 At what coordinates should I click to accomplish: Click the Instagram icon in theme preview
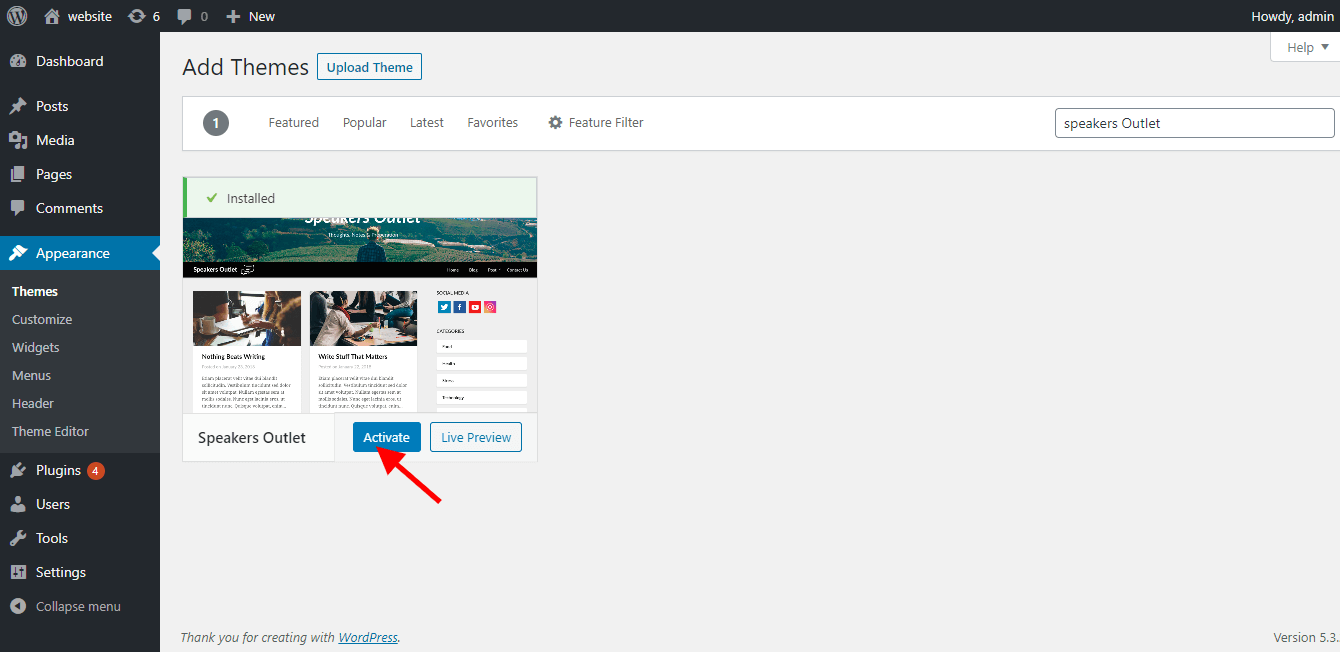tap(490, 307)
